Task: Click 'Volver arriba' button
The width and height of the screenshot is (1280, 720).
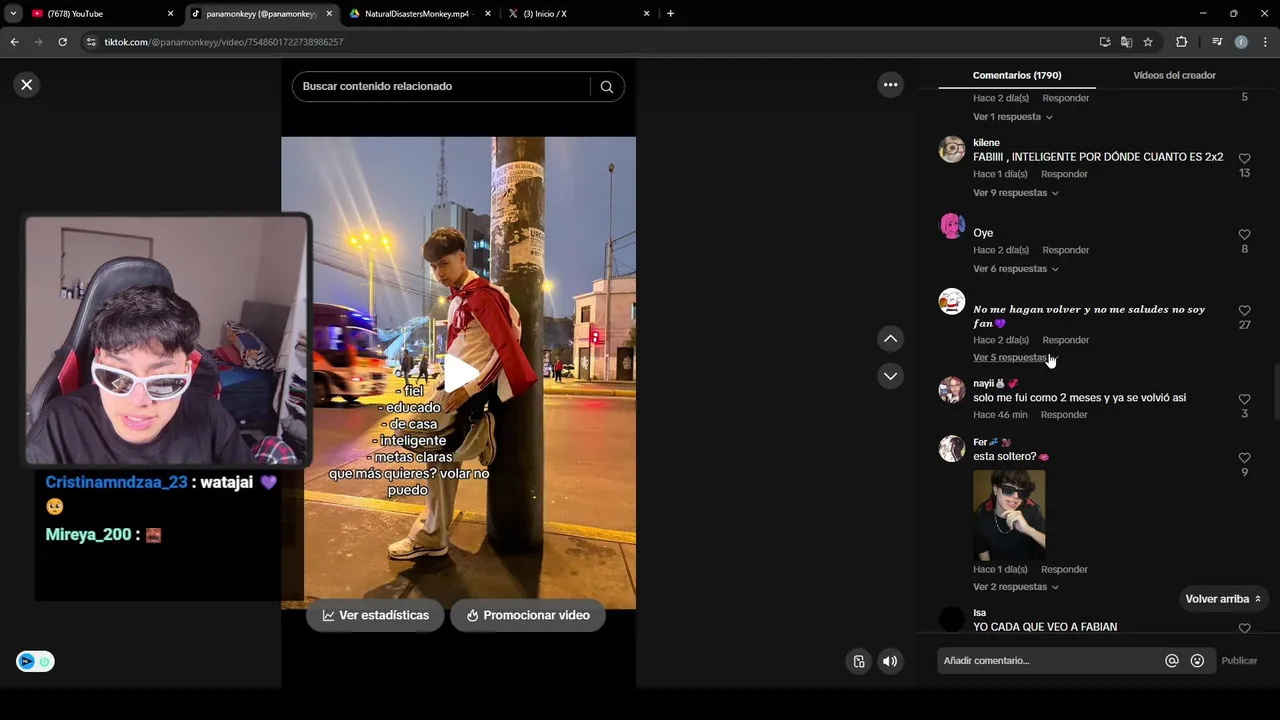Action: coord(1222,599)
